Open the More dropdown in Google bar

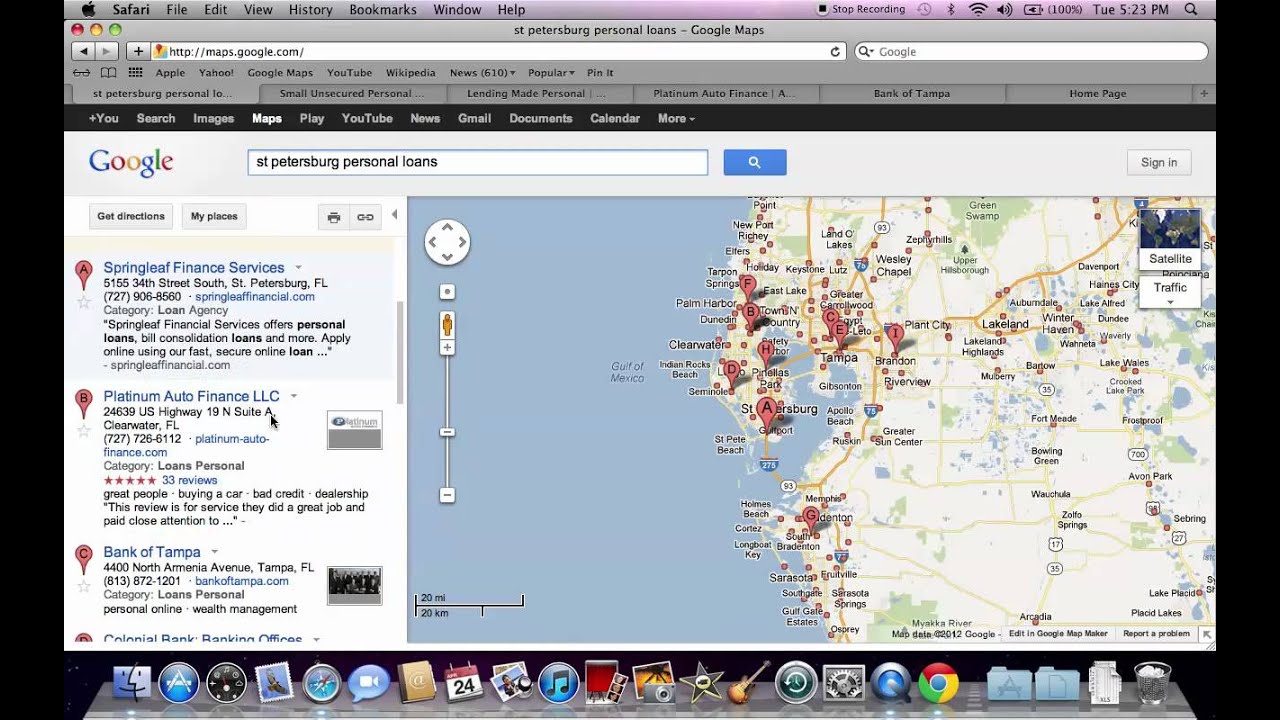[x=676, y=118]
